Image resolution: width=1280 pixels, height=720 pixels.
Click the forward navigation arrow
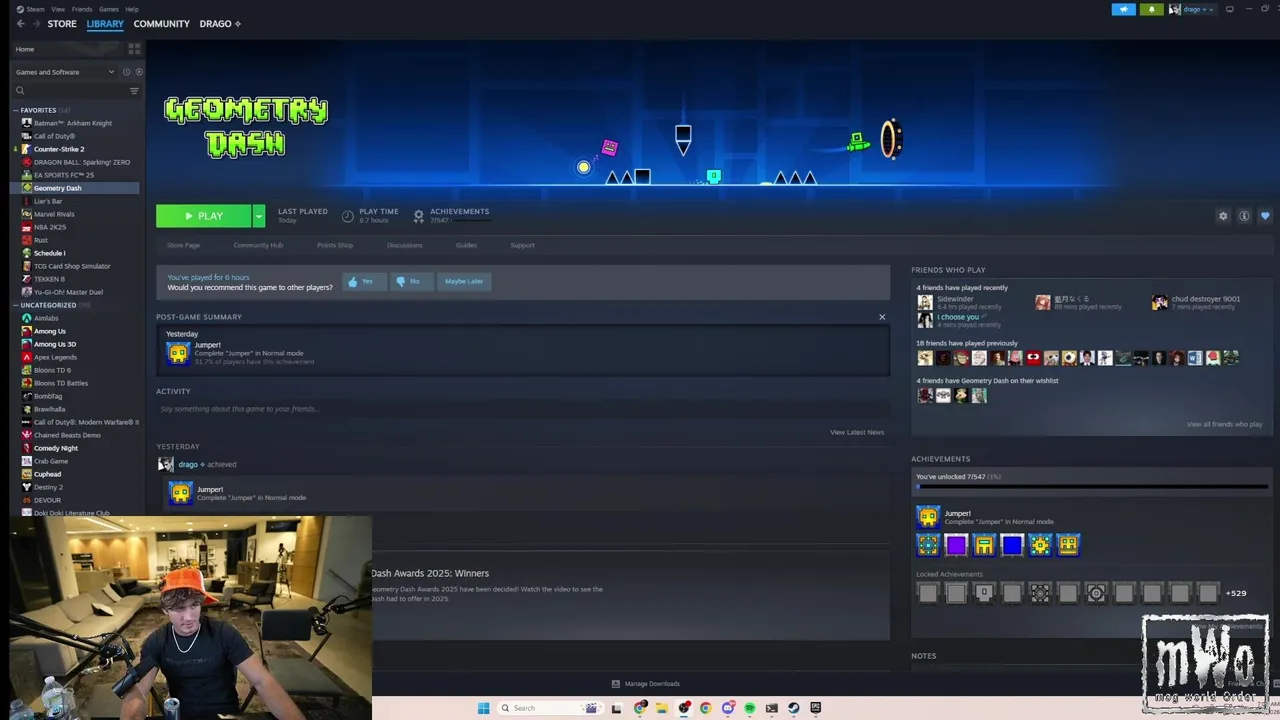point(36,24)
